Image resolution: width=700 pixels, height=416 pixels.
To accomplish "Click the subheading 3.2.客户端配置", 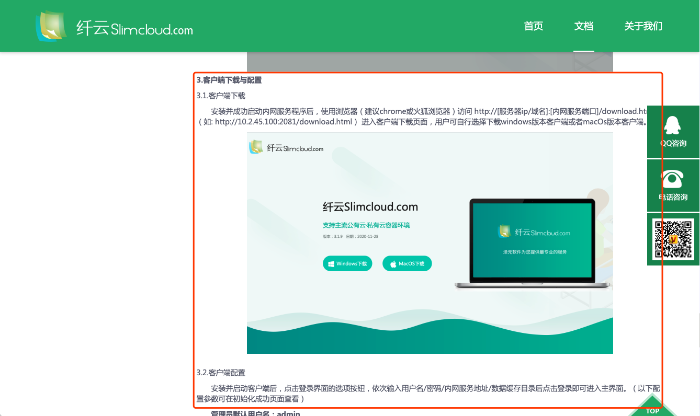I will coord(221,372).
